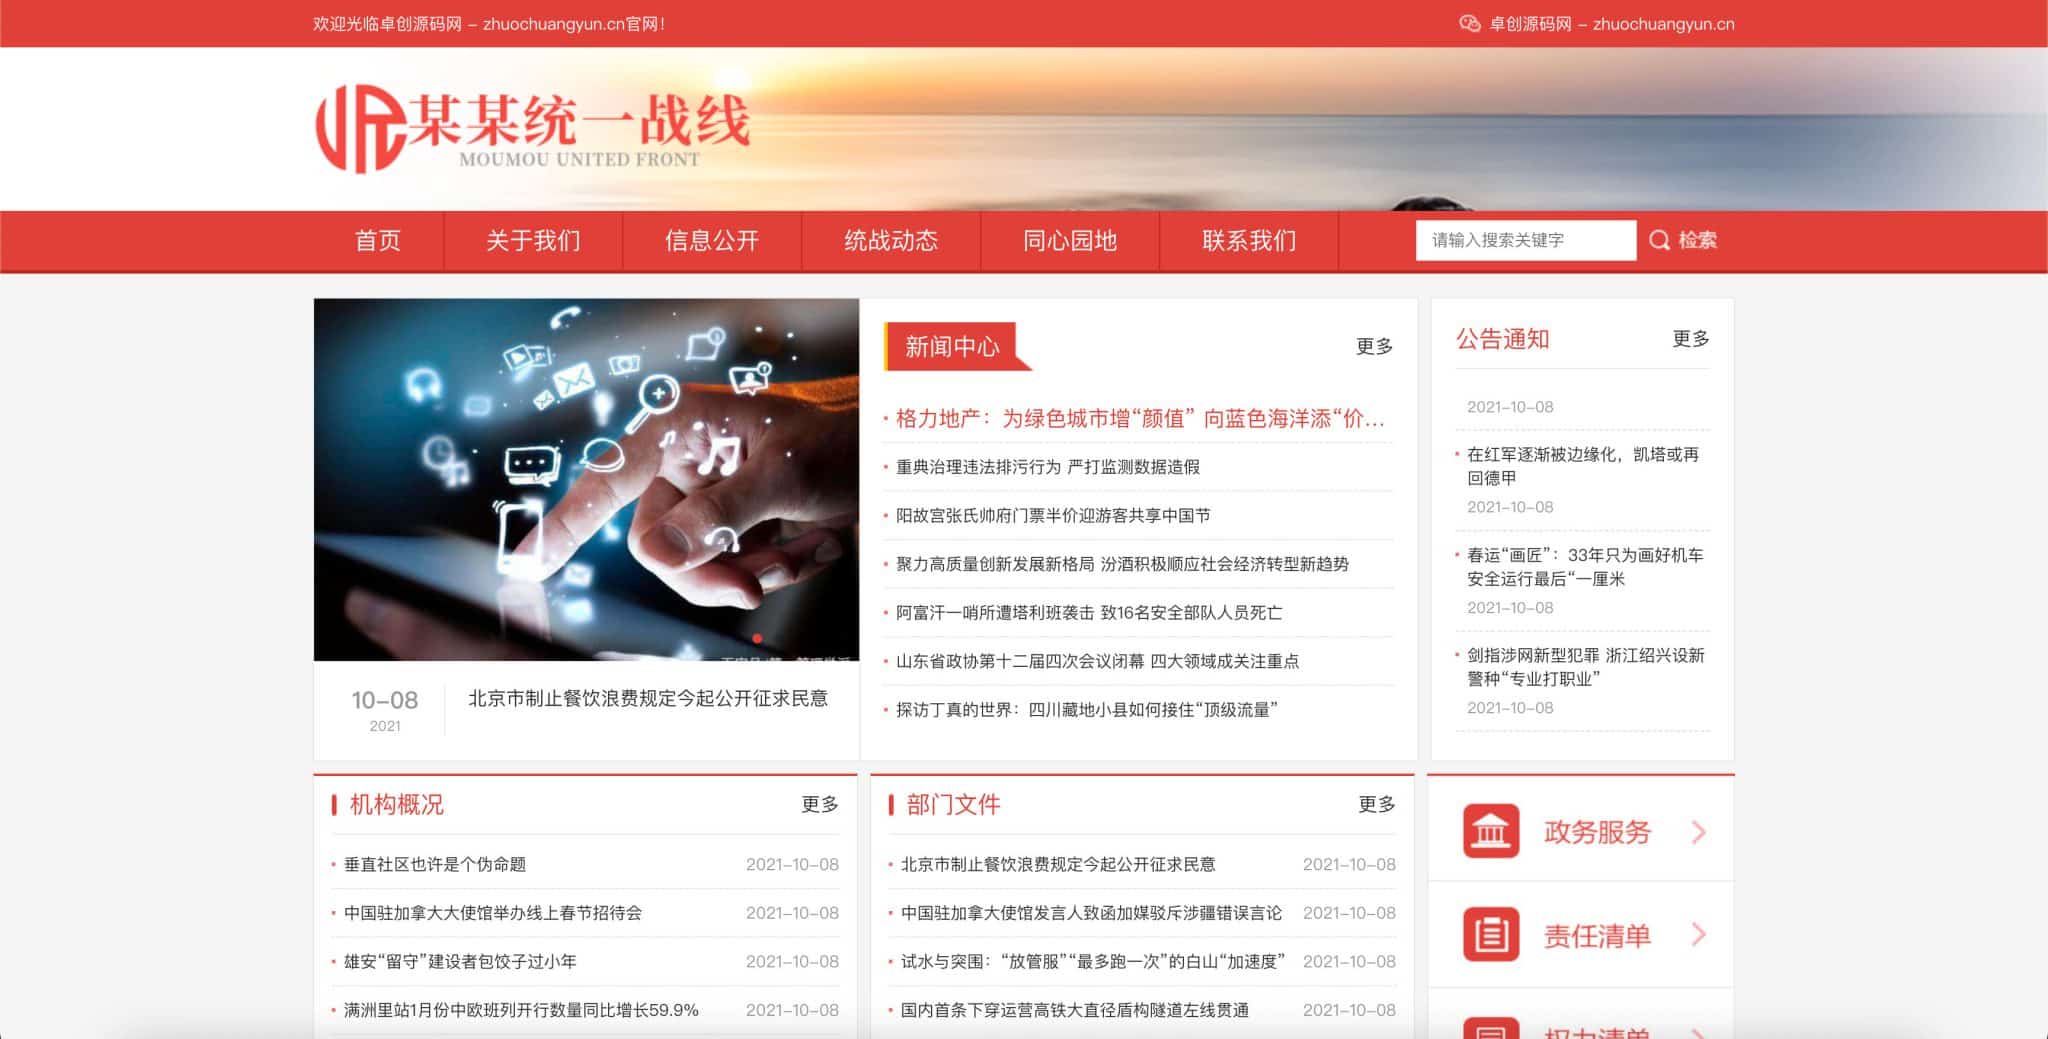Click the red carousel indicator dot
Image resolution: width=2048 pixels, height=1039 pixels.
point(757,638)
